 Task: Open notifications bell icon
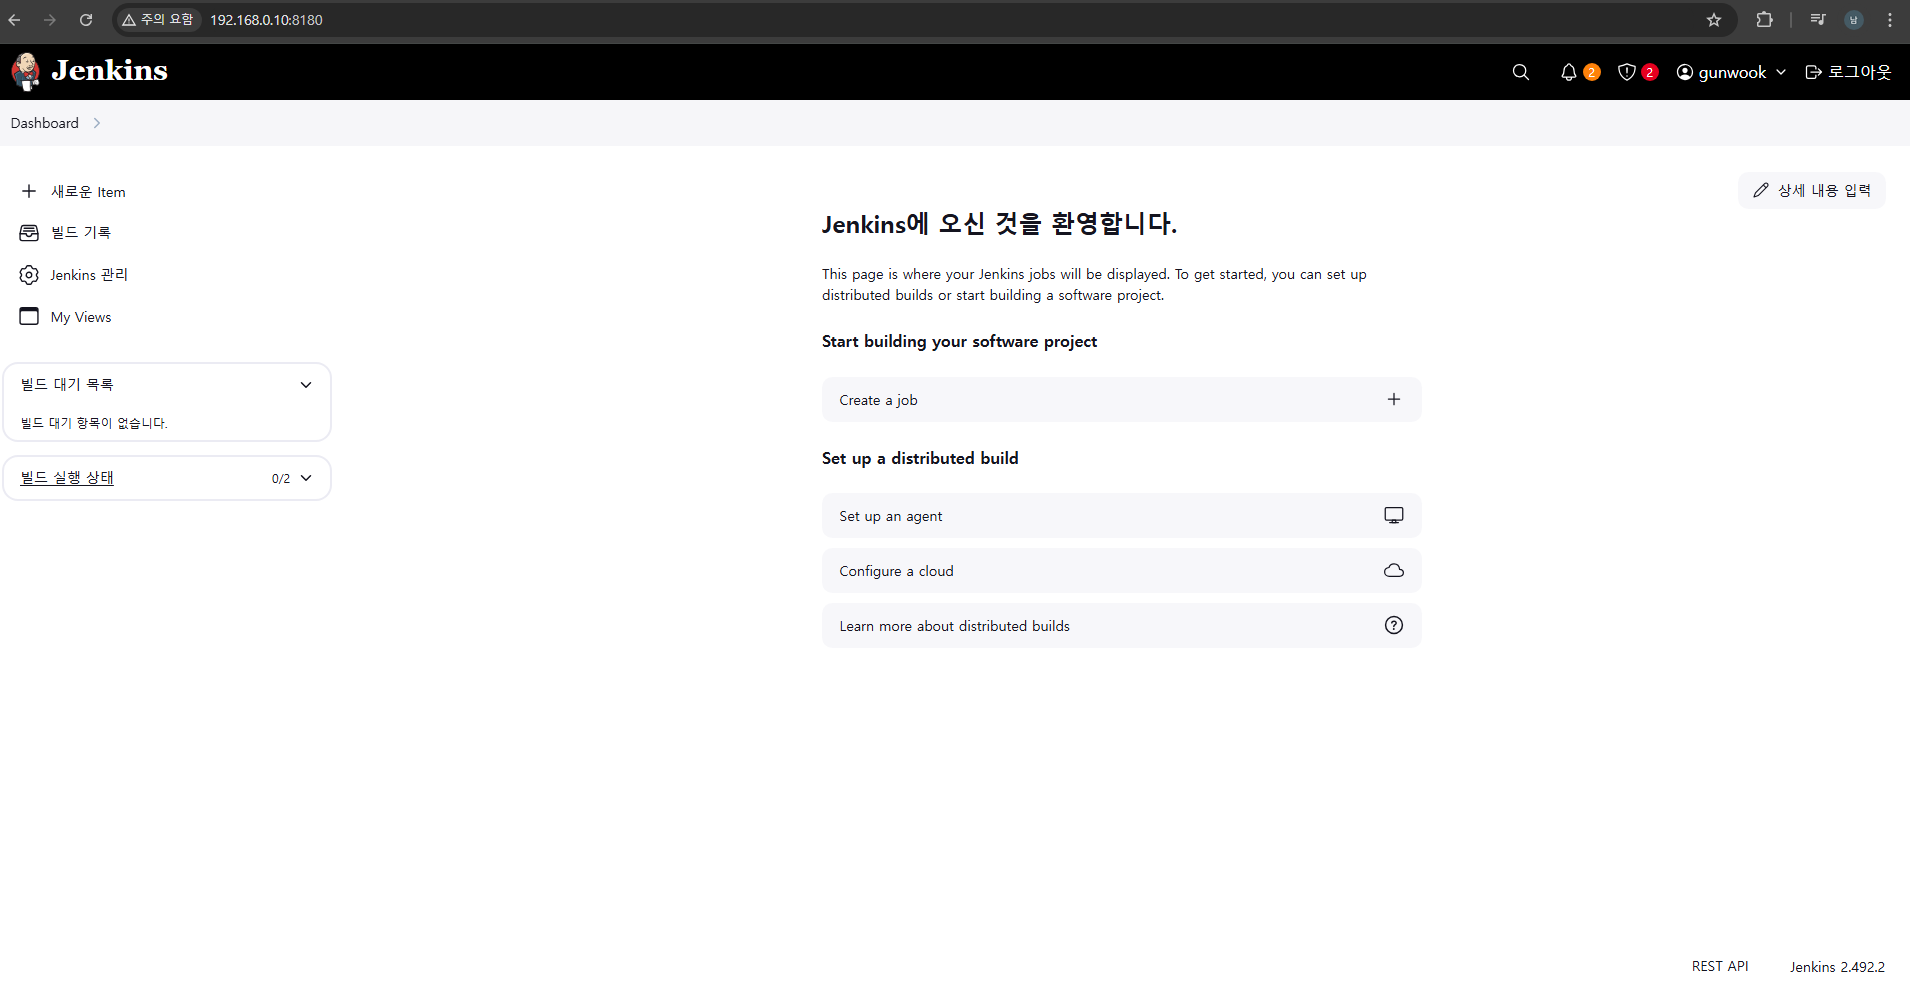coord(1568,72)
